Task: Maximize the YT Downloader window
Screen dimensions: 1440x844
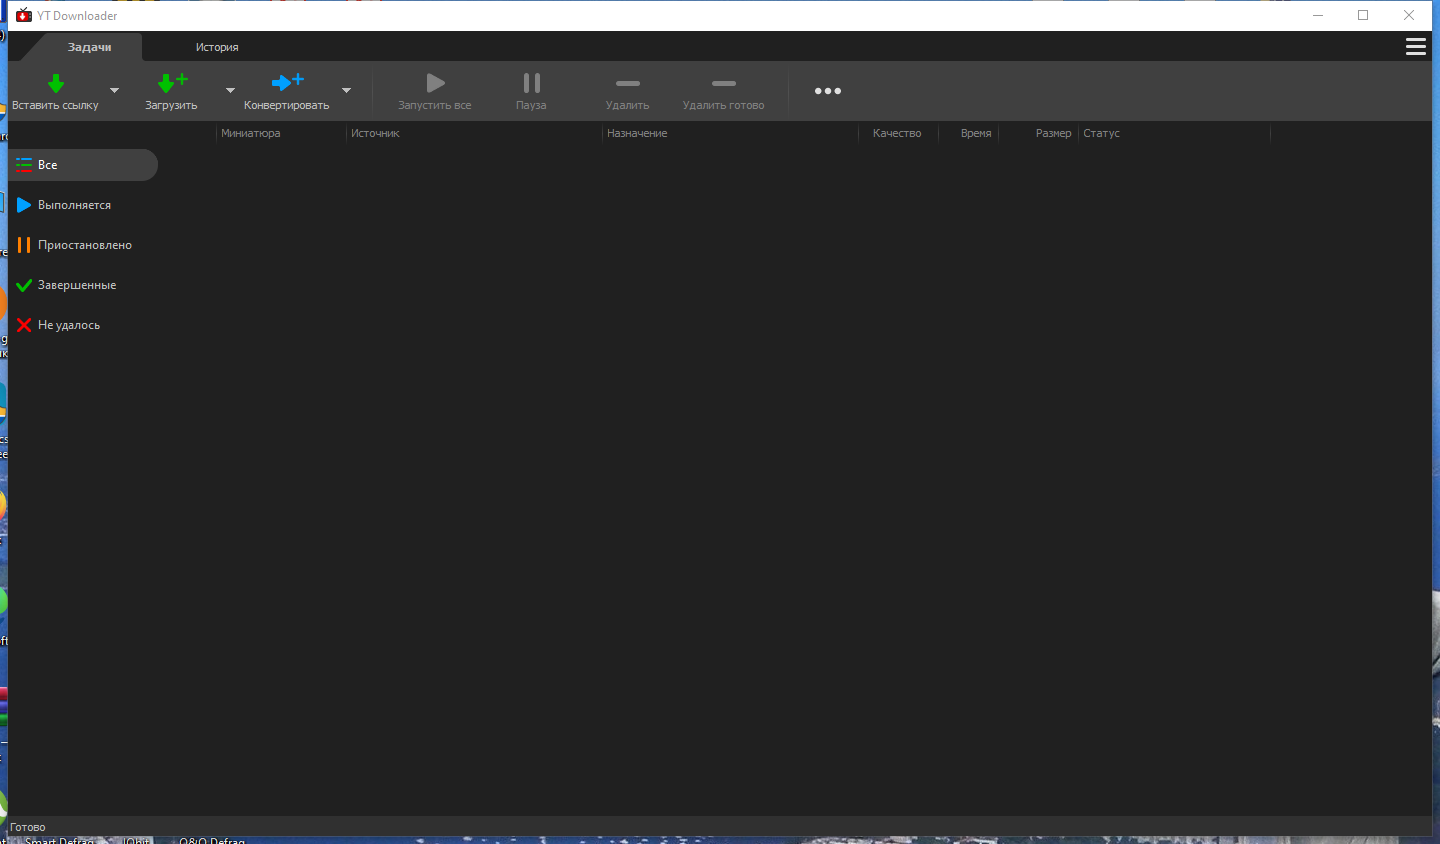Action: (1363, 15)
